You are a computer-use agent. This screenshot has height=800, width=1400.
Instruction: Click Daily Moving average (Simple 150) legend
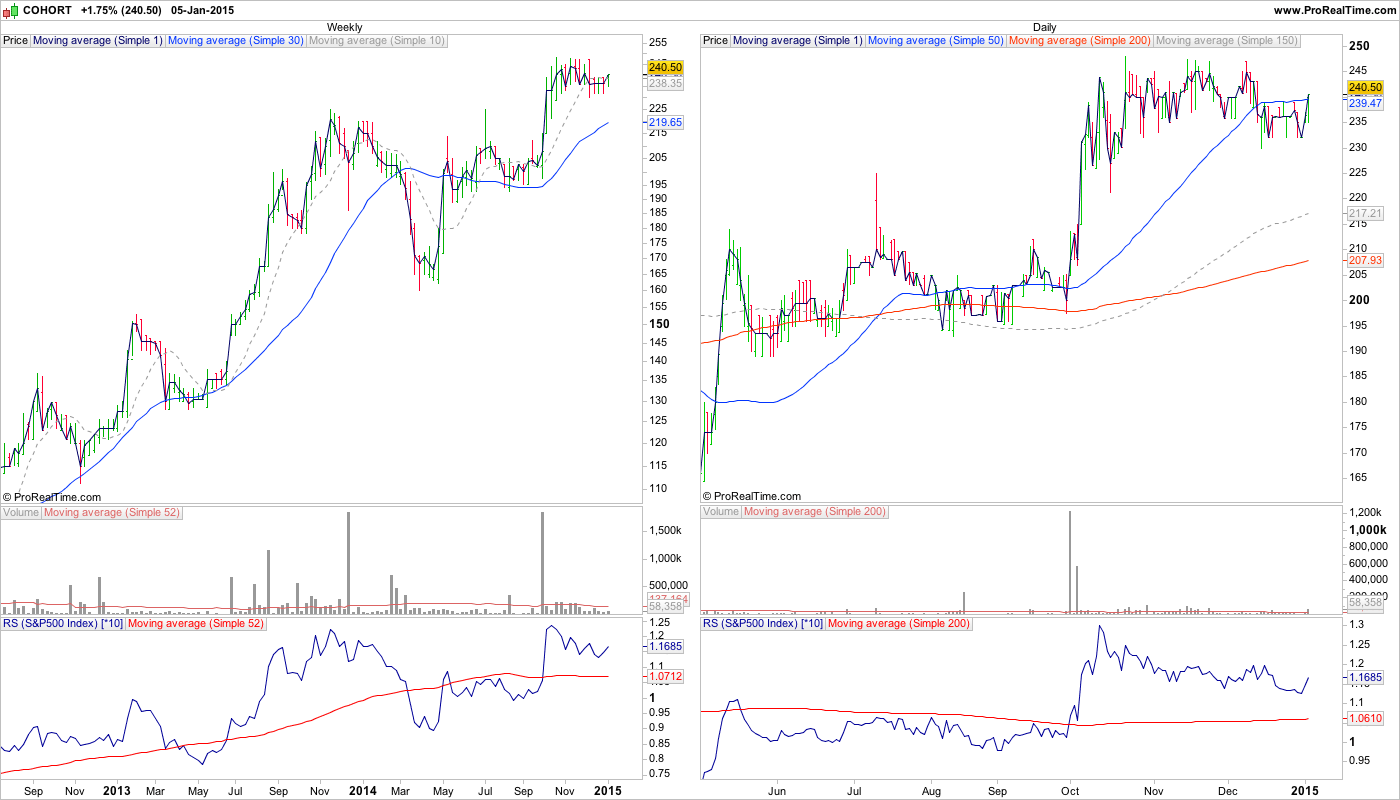[x=1227, y=41]
